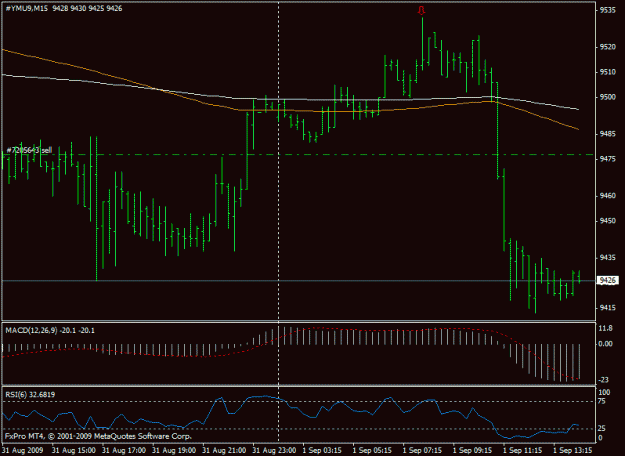Click the 9485 value on price axis
This screenshot has width=625, height=456.
pos(607,134)
